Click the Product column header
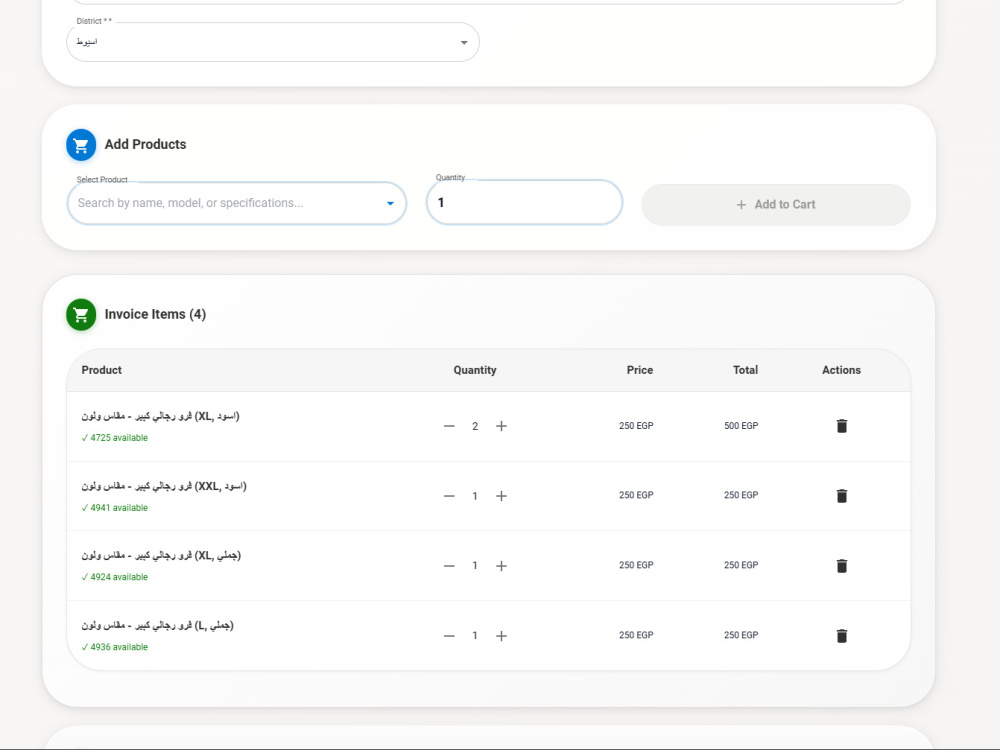 (x=101, y=370)
